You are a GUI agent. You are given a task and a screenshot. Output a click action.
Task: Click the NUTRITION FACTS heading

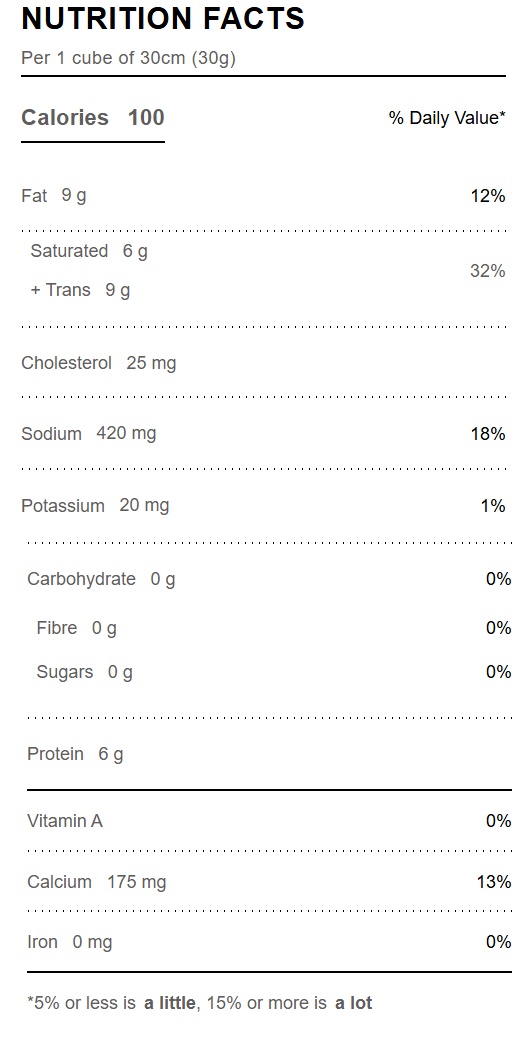point(163,19)
